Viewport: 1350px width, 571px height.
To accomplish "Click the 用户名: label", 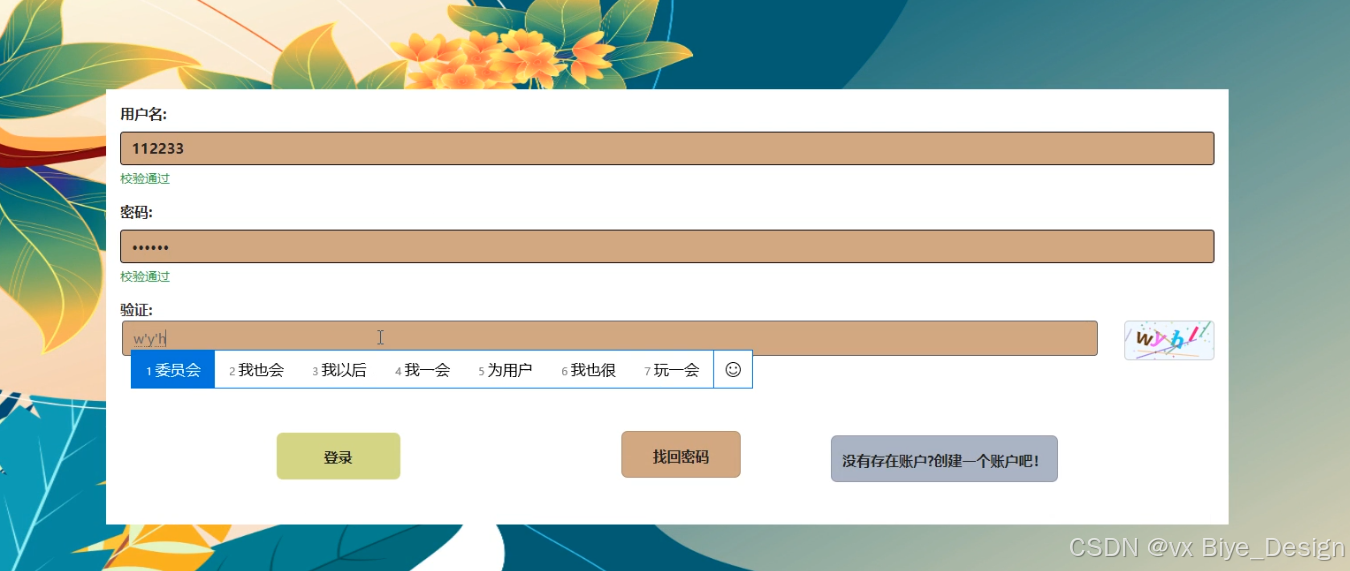I will [x=143, y=114].
